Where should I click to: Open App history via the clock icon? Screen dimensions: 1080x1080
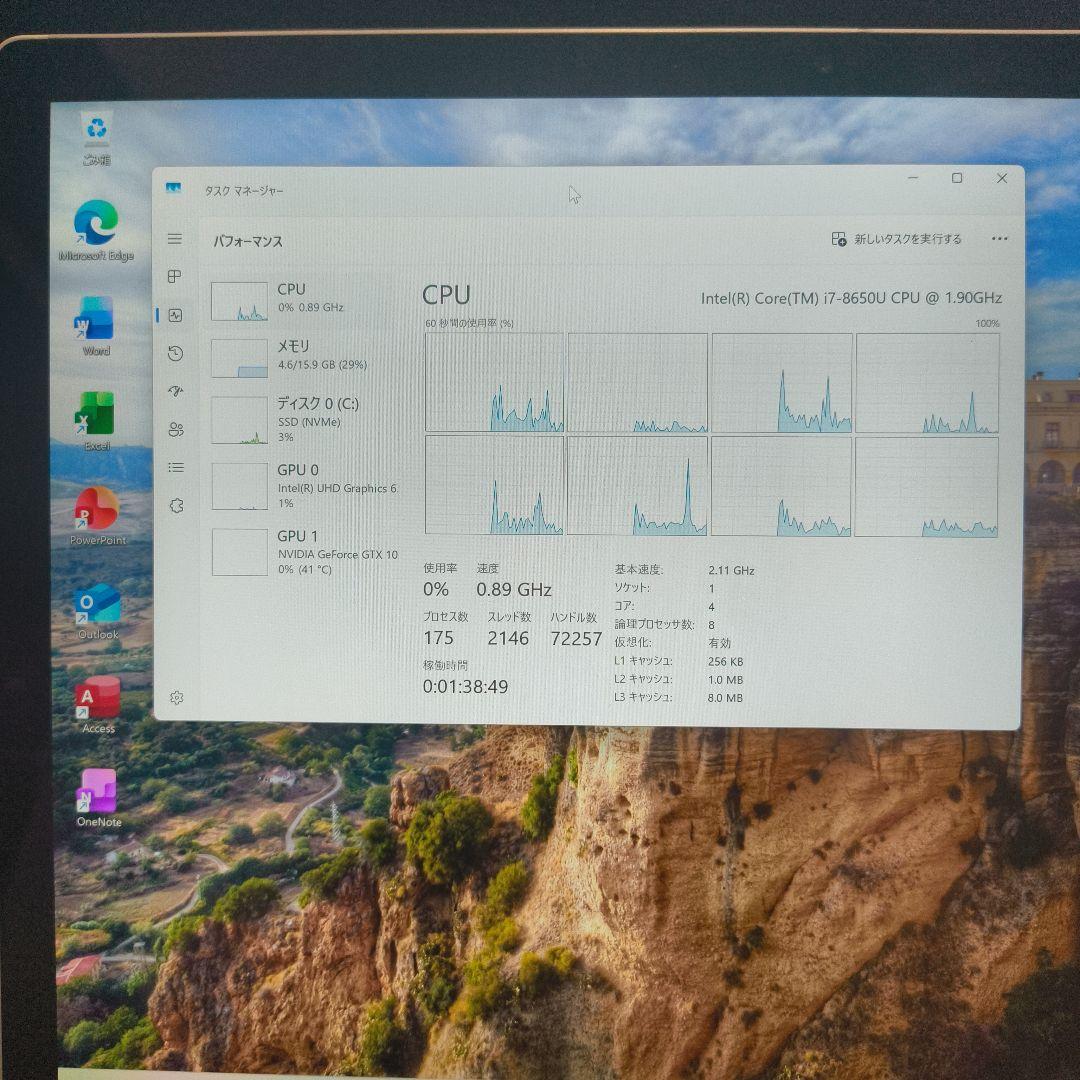tap(175, 353)
